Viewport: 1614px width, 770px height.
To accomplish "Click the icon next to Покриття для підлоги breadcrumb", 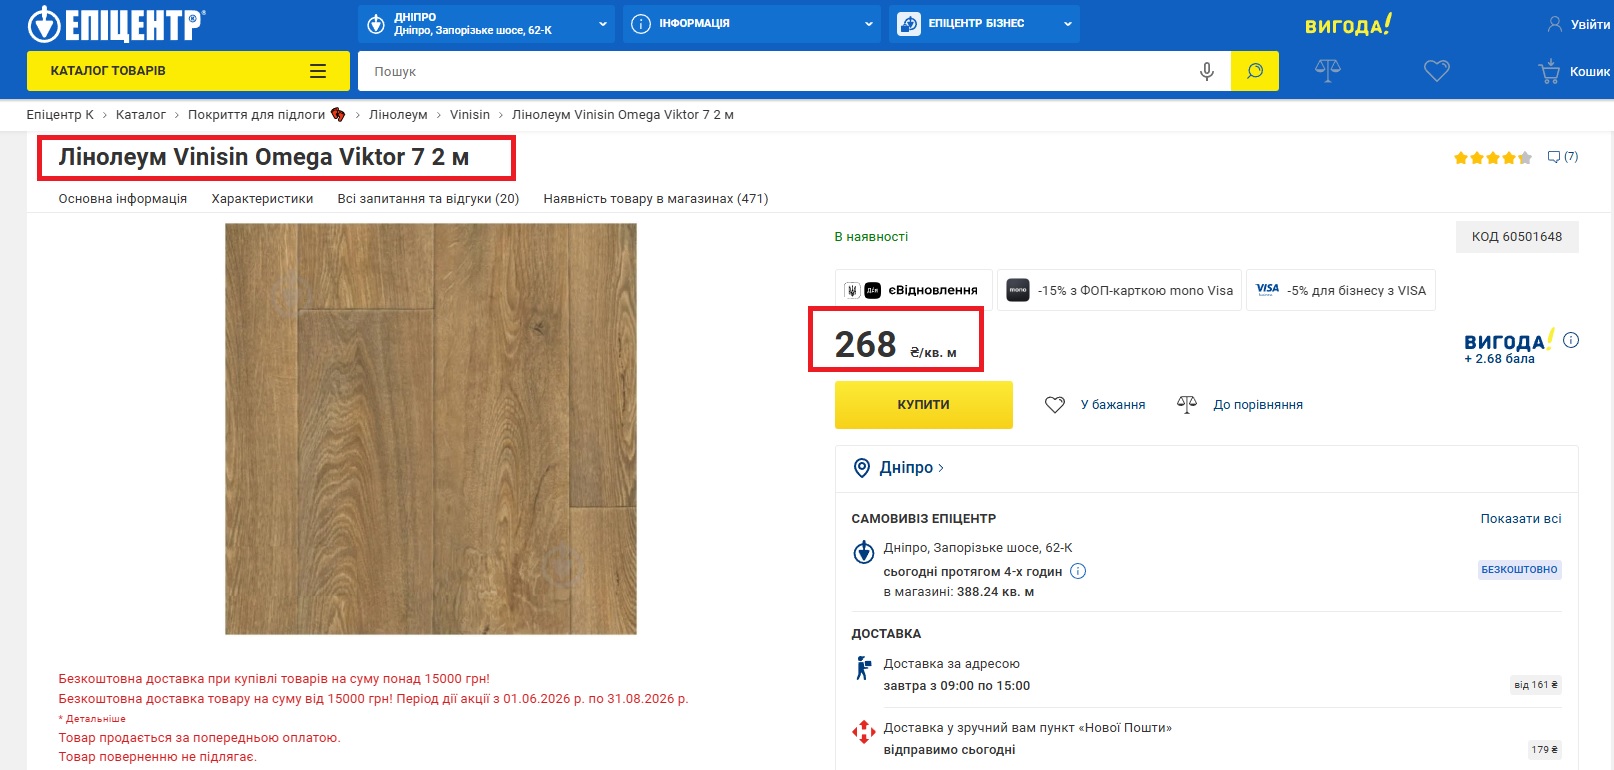I will pos(338,115).
